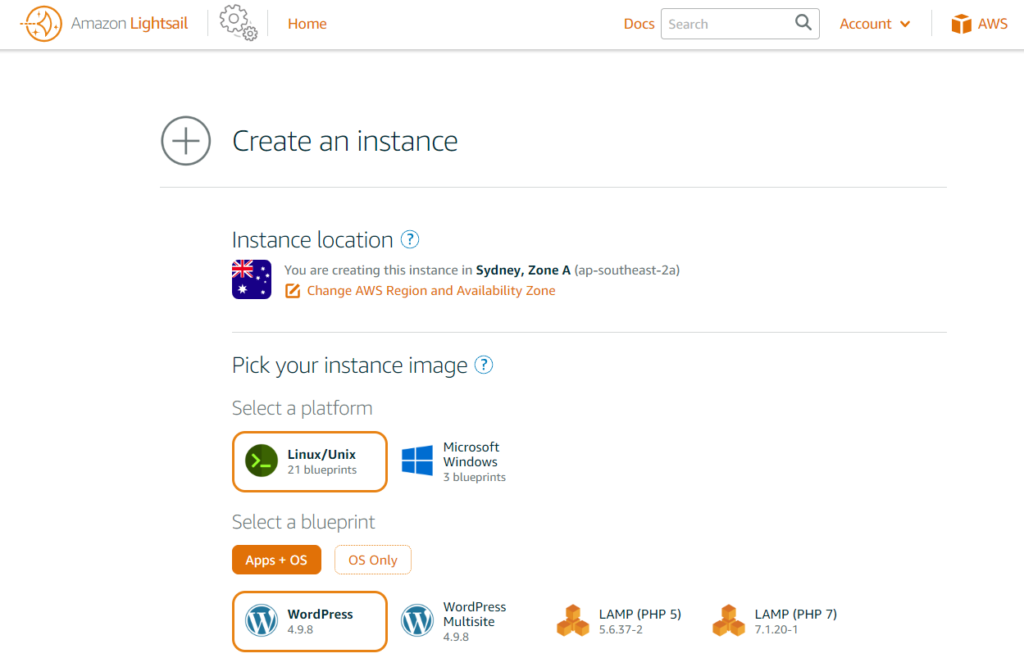This screenshot has width=1024, height=658.
Task: Open the settings gears icon
Action: (238, 23)
